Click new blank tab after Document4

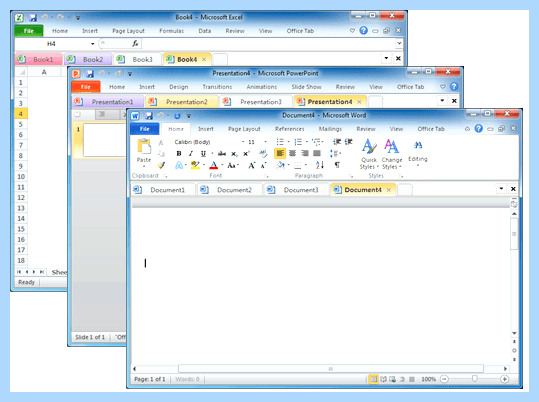(x=405, y=190)
